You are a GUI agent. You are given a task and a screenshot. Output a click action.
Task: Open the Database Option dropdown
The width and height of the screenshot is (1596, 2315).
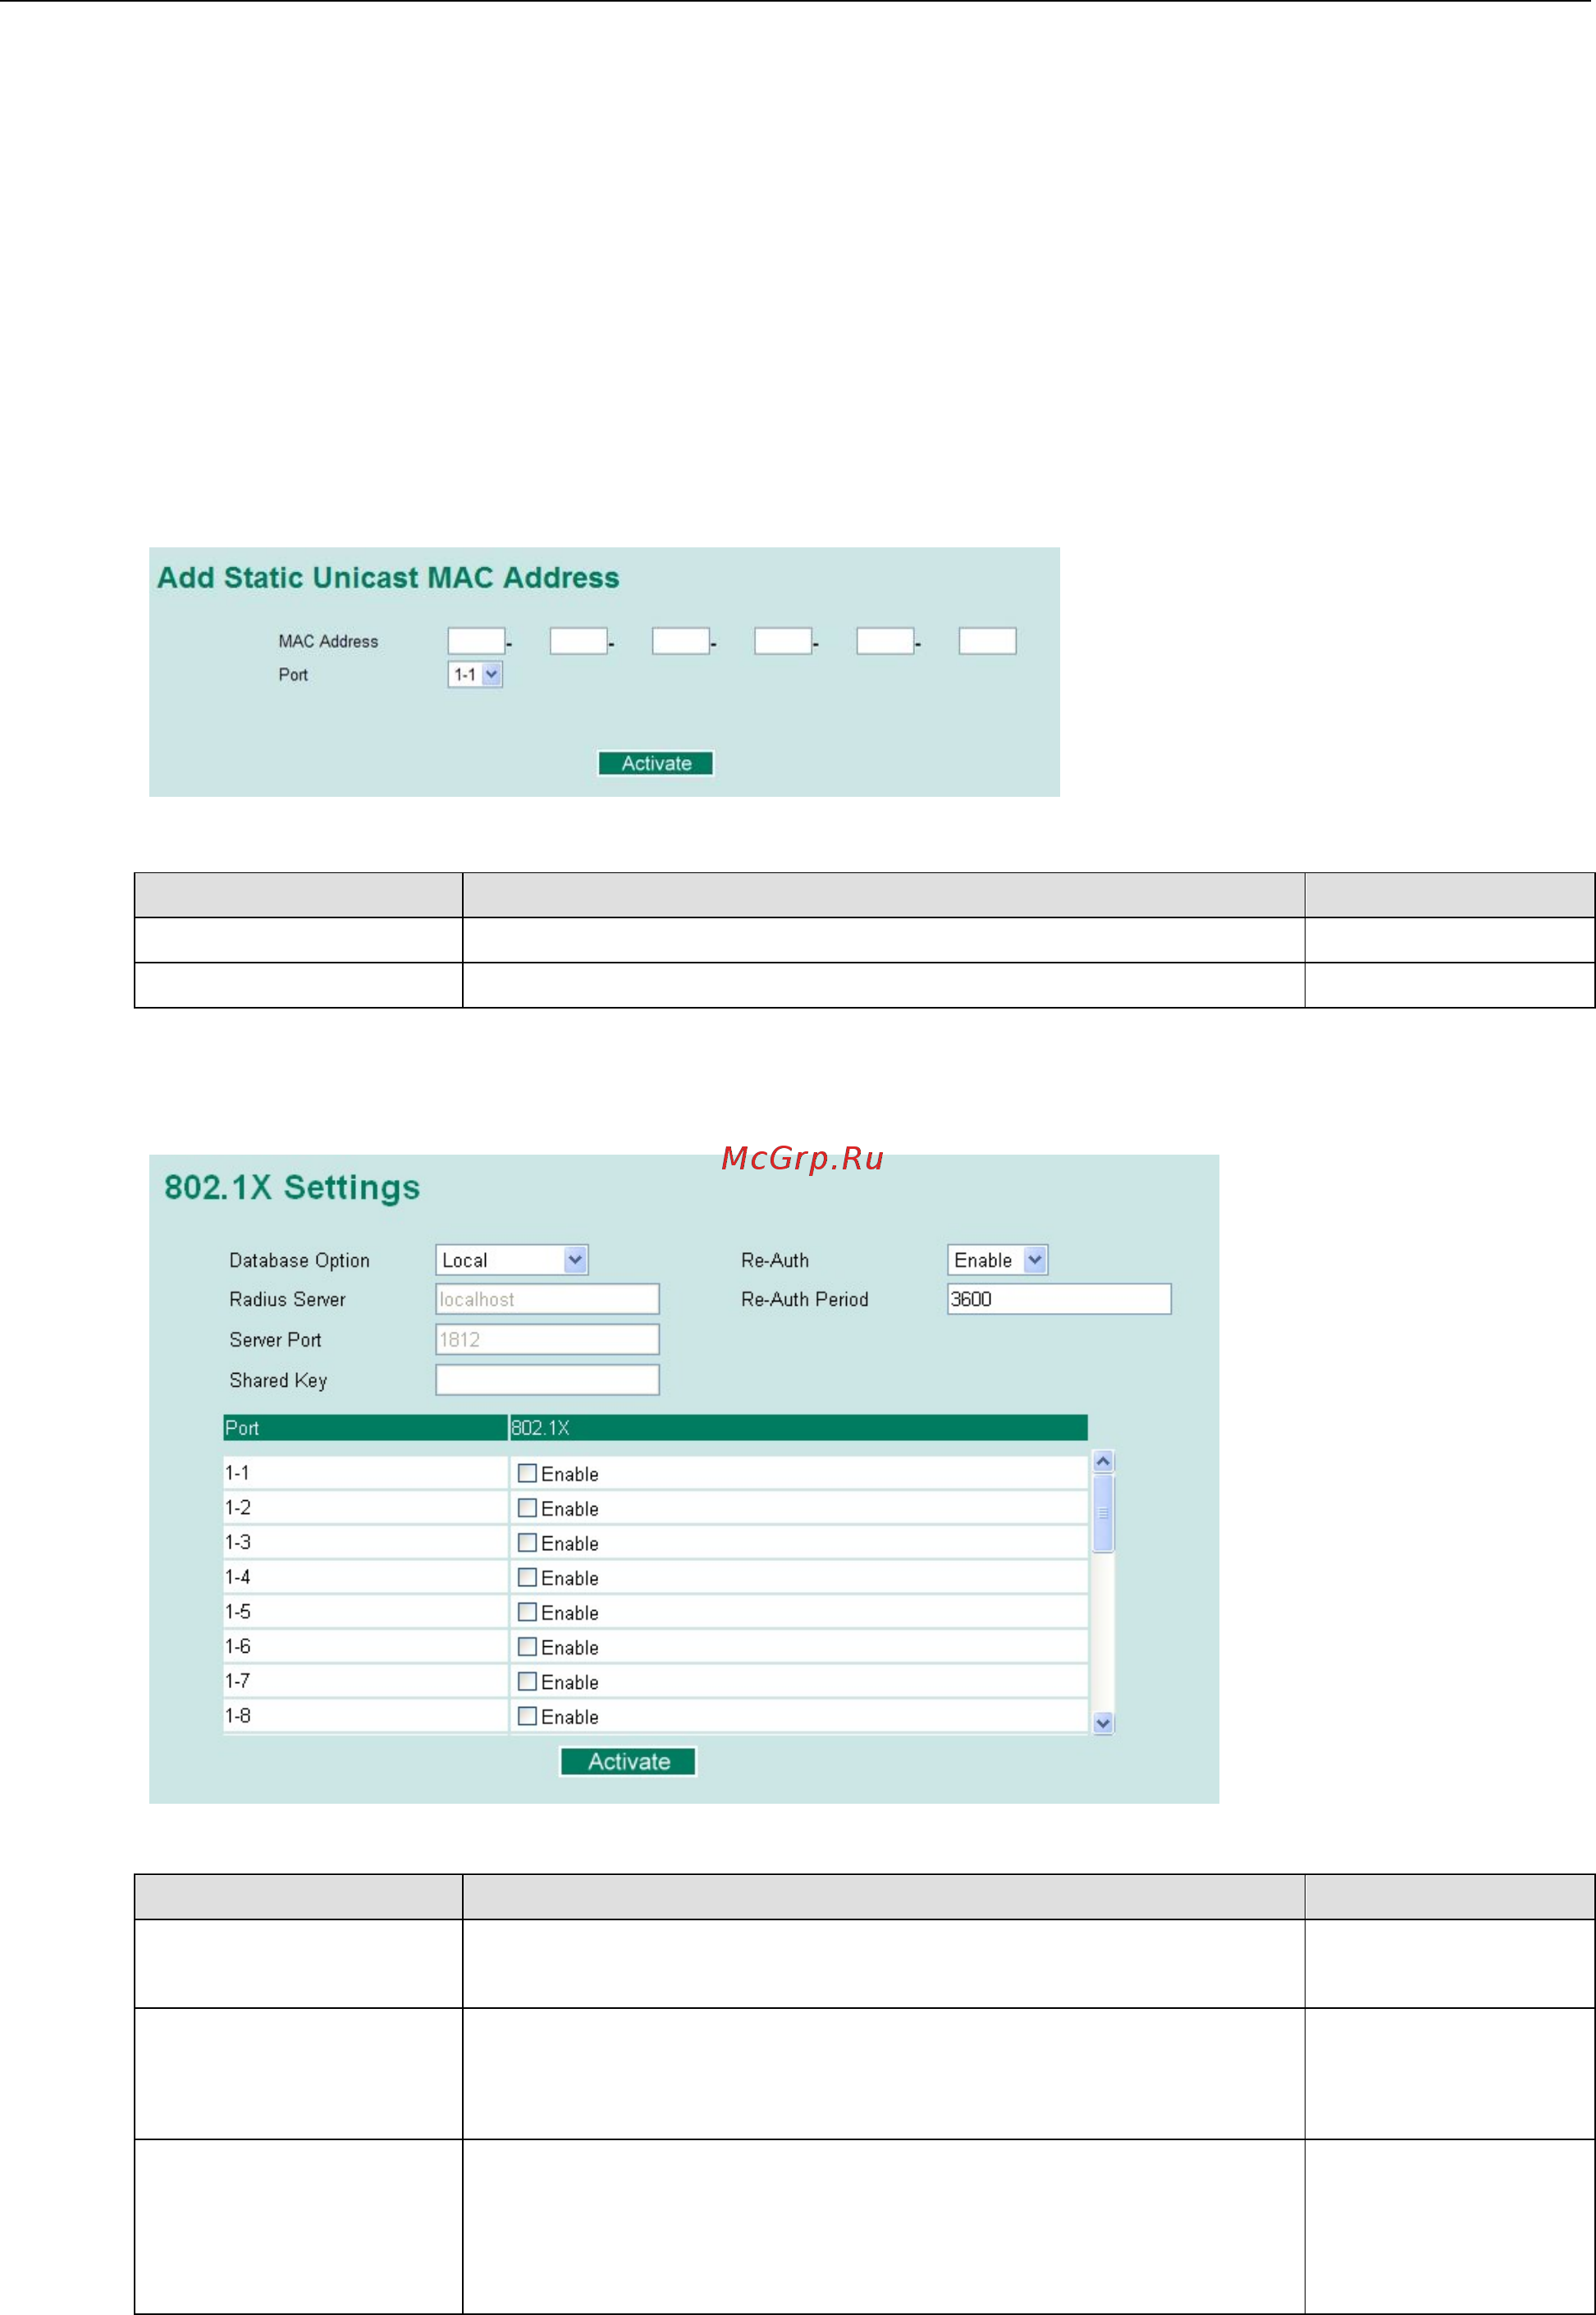pyautogui.click(x=512, y=1260)
